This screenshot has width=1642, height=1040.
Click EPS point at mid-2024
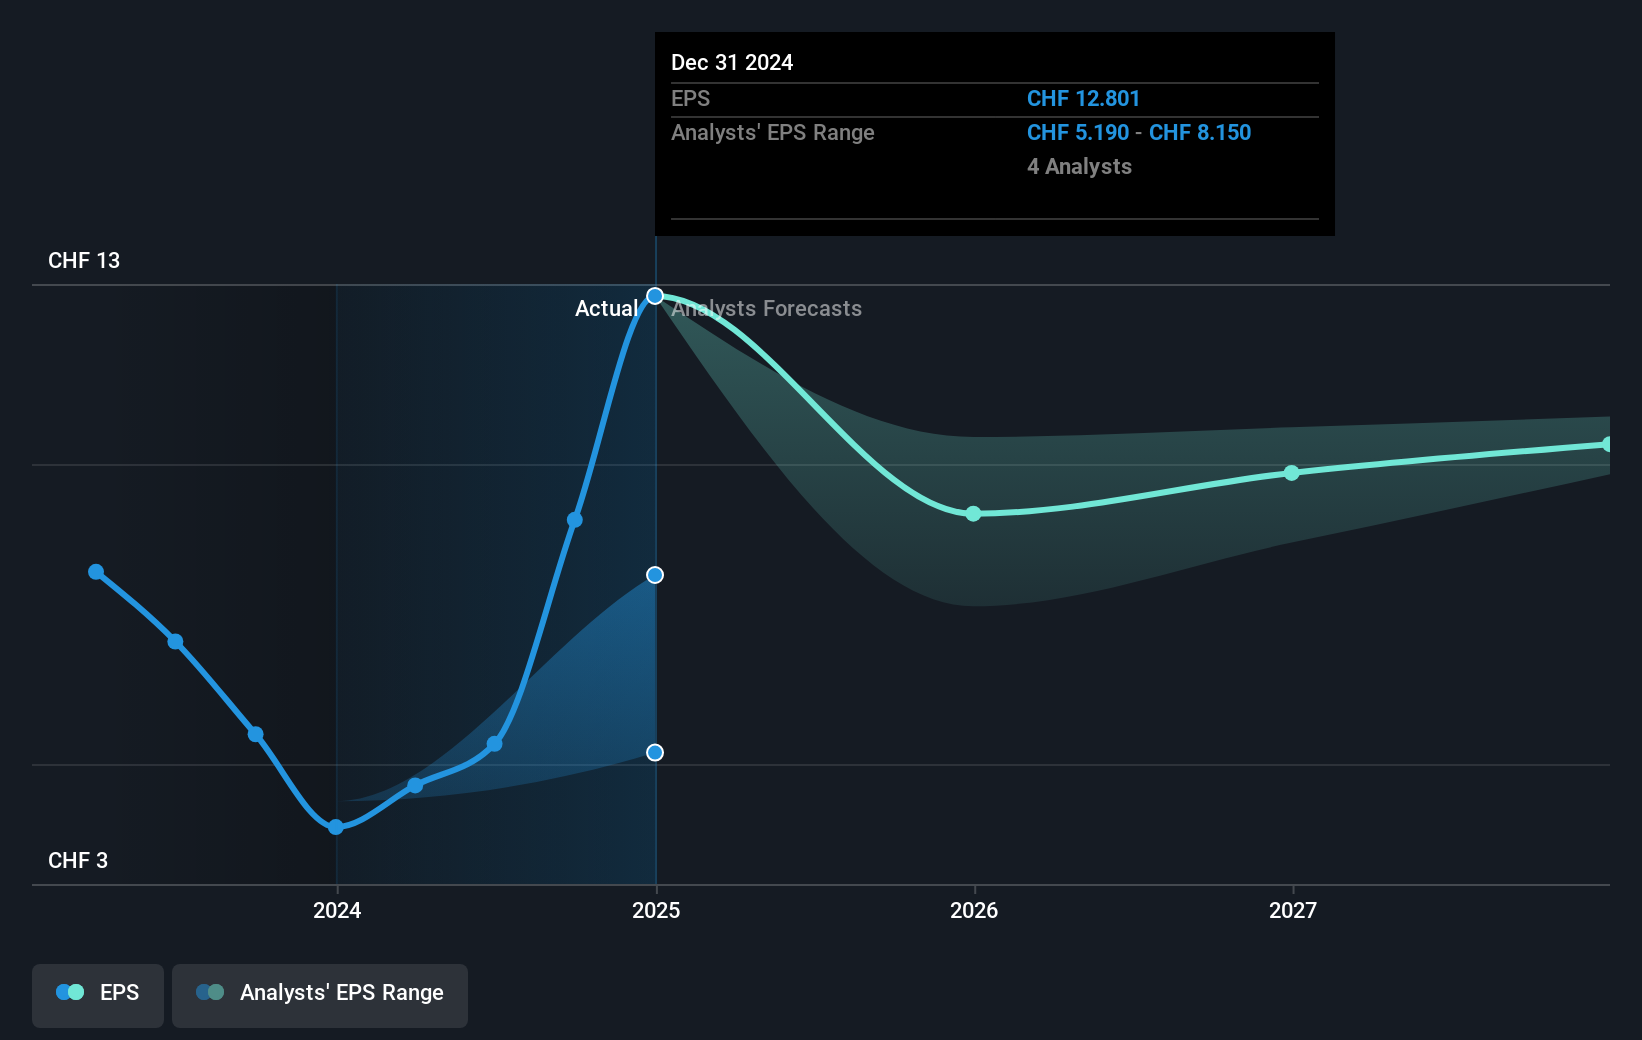pyautogui.click(x=494, y=744)
